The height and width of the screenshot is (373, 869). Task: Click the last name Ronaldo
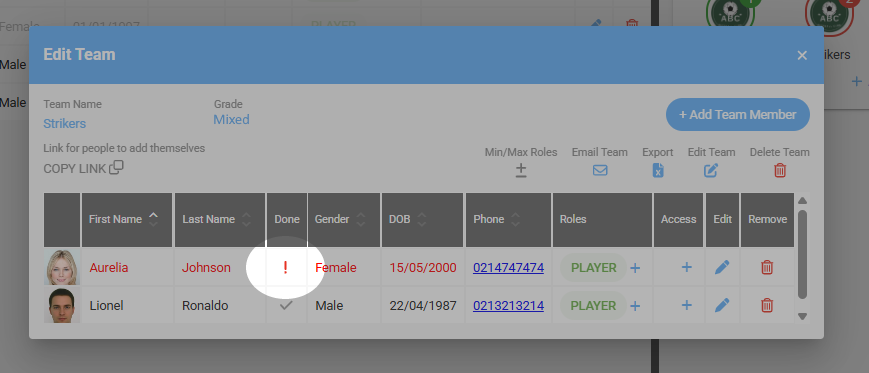click(205, 305)
